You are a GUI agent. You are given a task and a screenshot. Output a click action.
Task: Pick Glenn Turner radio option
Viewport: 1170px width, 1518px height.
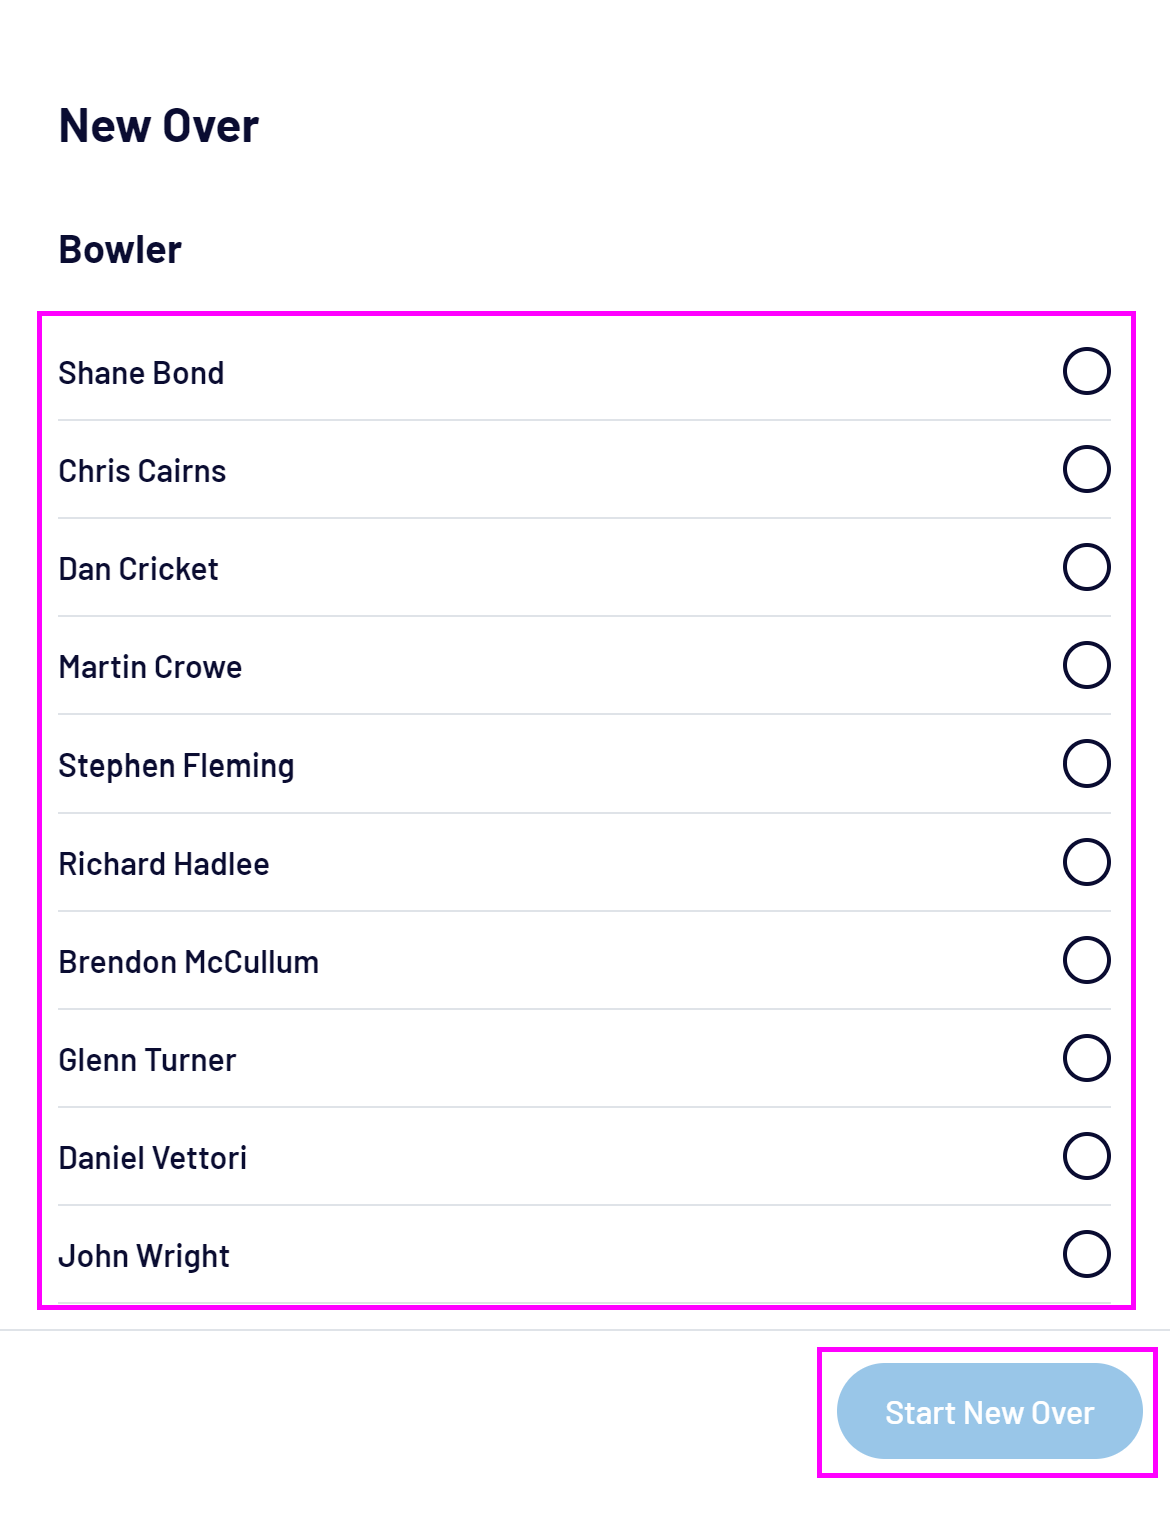tap(1086, 1058)
